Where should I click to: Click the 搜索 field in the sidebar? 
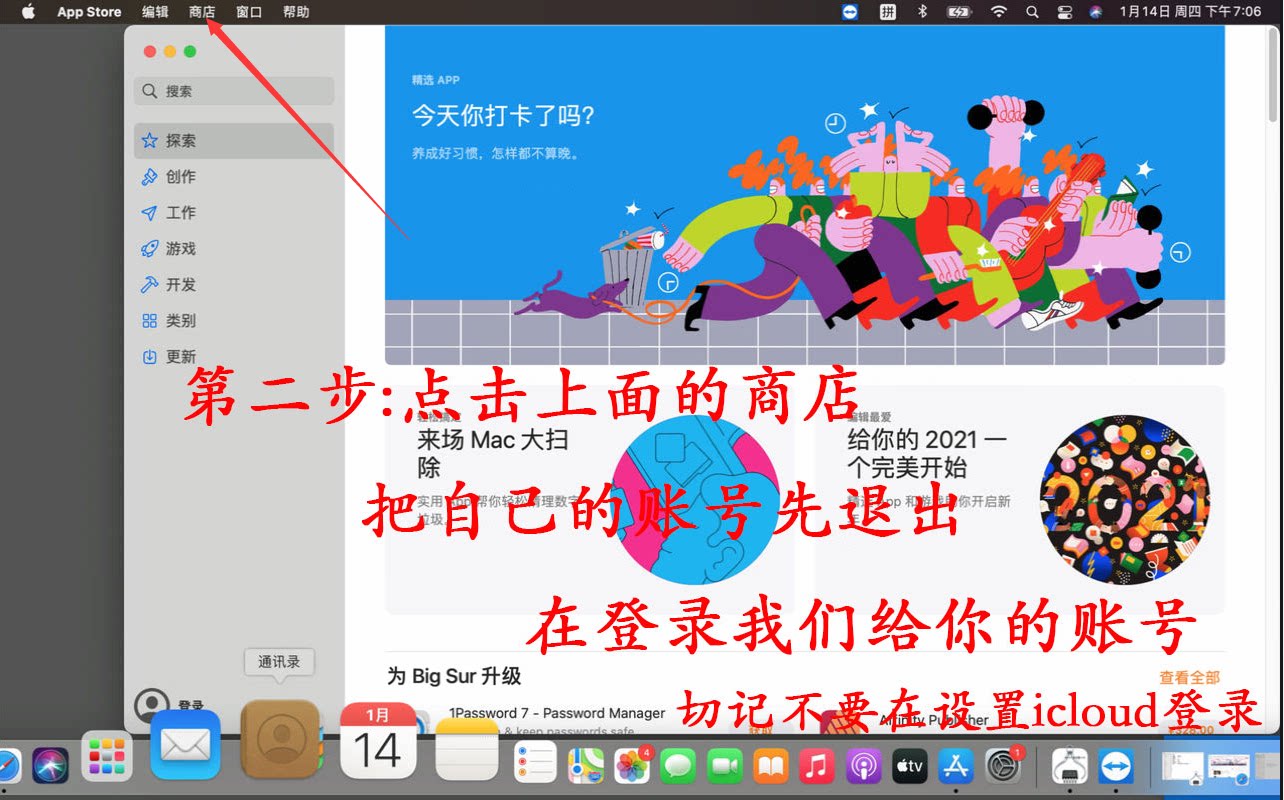[233, 90]
